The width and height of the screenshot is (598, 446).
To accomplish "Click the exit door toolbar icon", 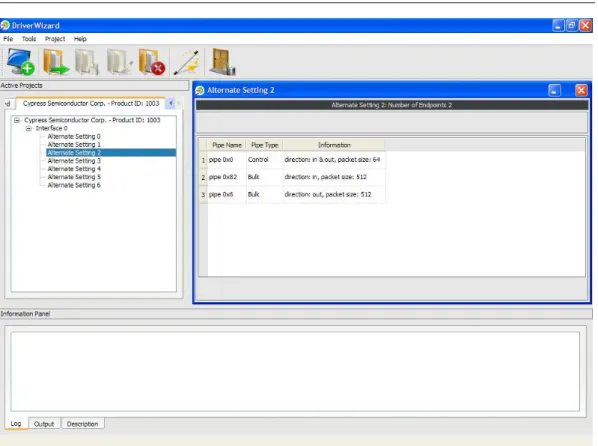I will (222, 61).
